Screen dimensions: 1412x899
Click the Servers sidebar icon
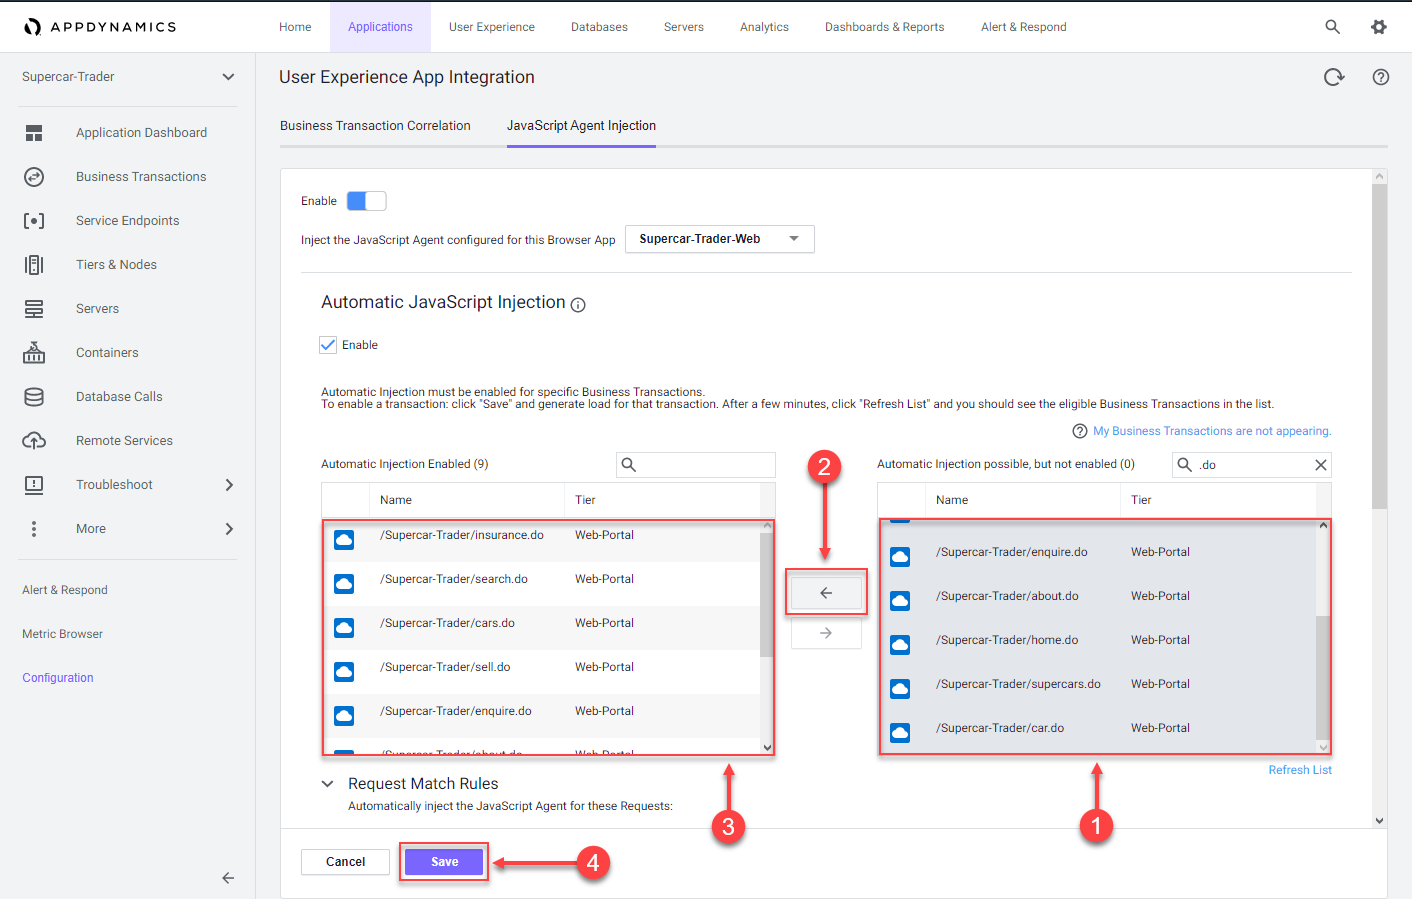coord(34,309)
